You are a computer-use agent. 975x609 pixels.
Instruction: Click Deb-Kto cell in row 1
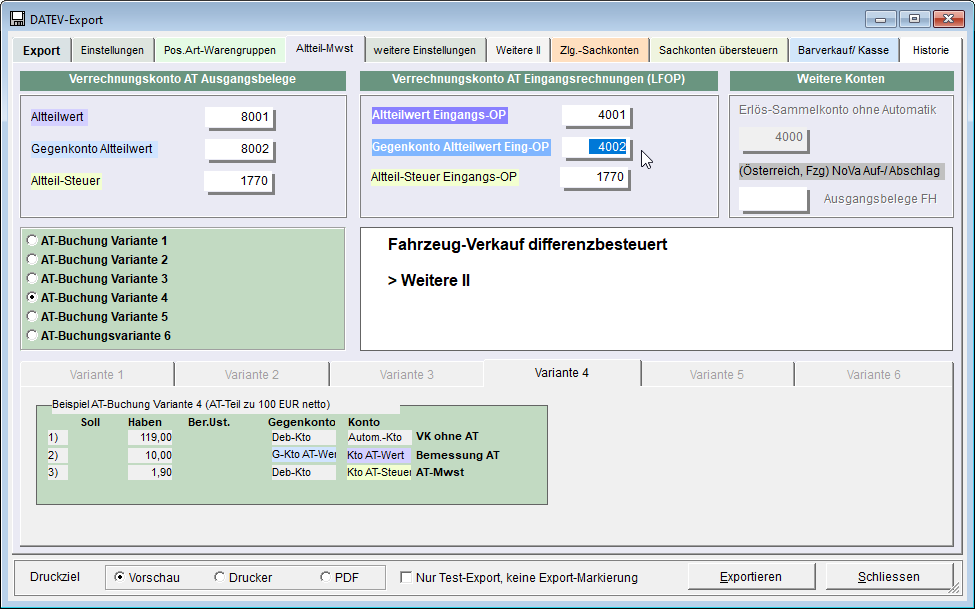pos(303,437)
